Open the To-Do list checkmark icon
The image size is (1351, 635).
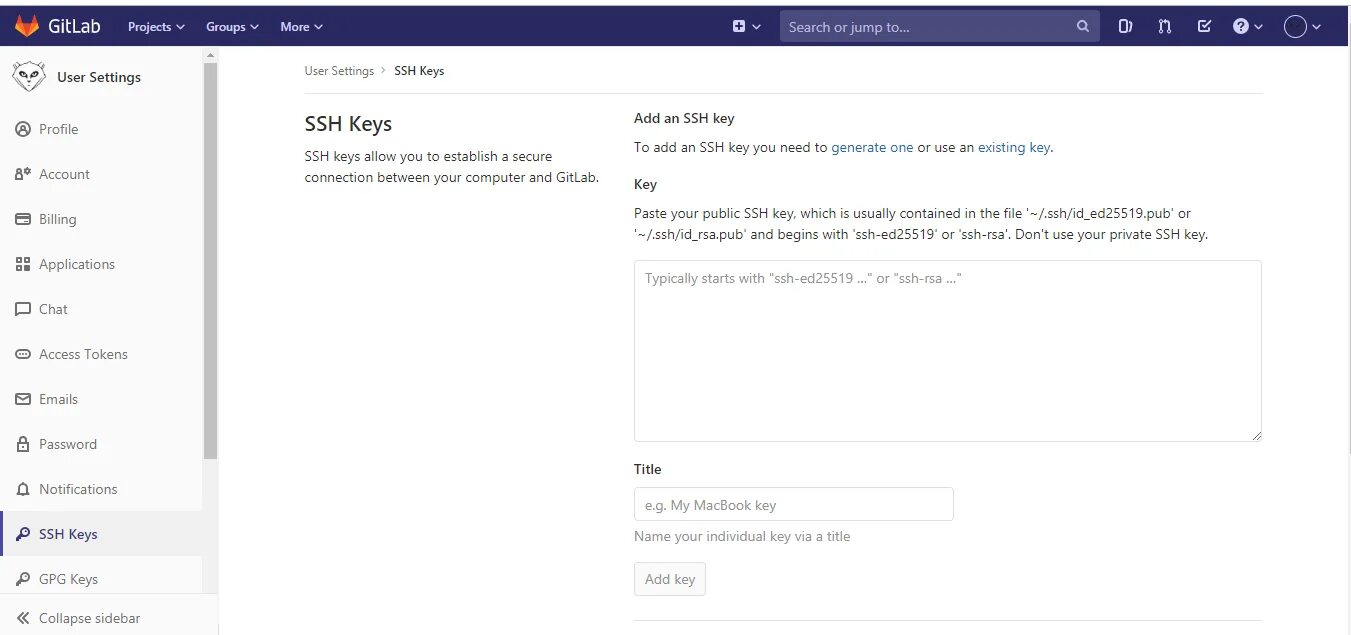tap(1204, 26)
